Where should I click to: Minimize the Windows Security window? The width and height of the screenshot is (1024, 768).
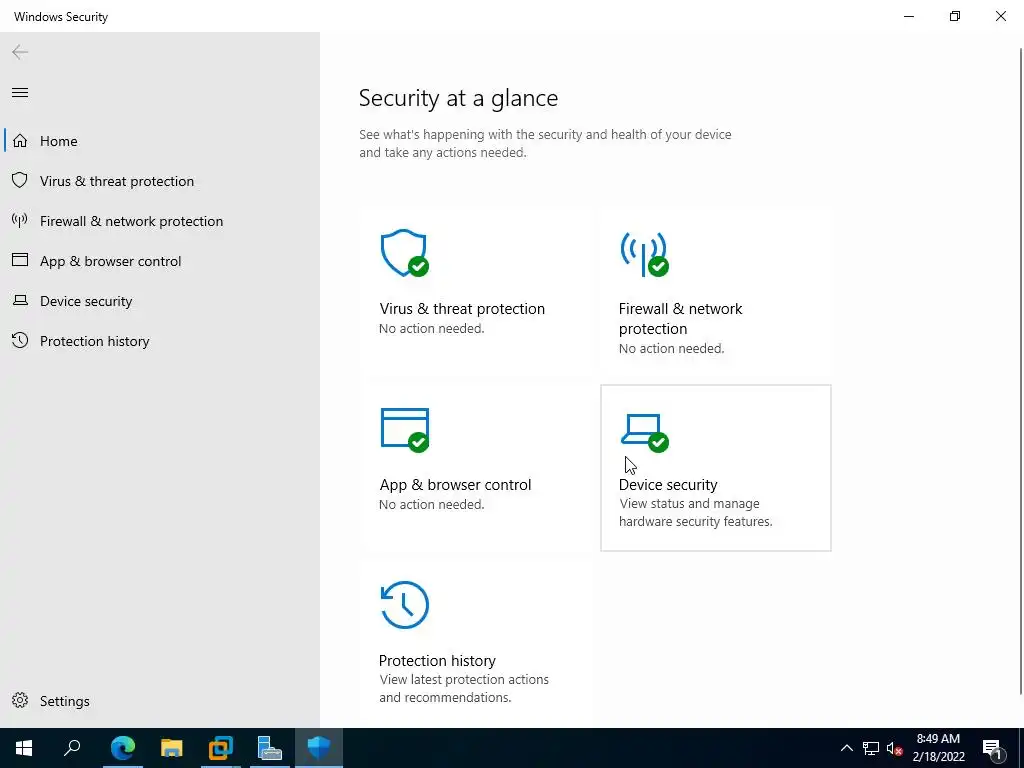click(x=909, y=16)
